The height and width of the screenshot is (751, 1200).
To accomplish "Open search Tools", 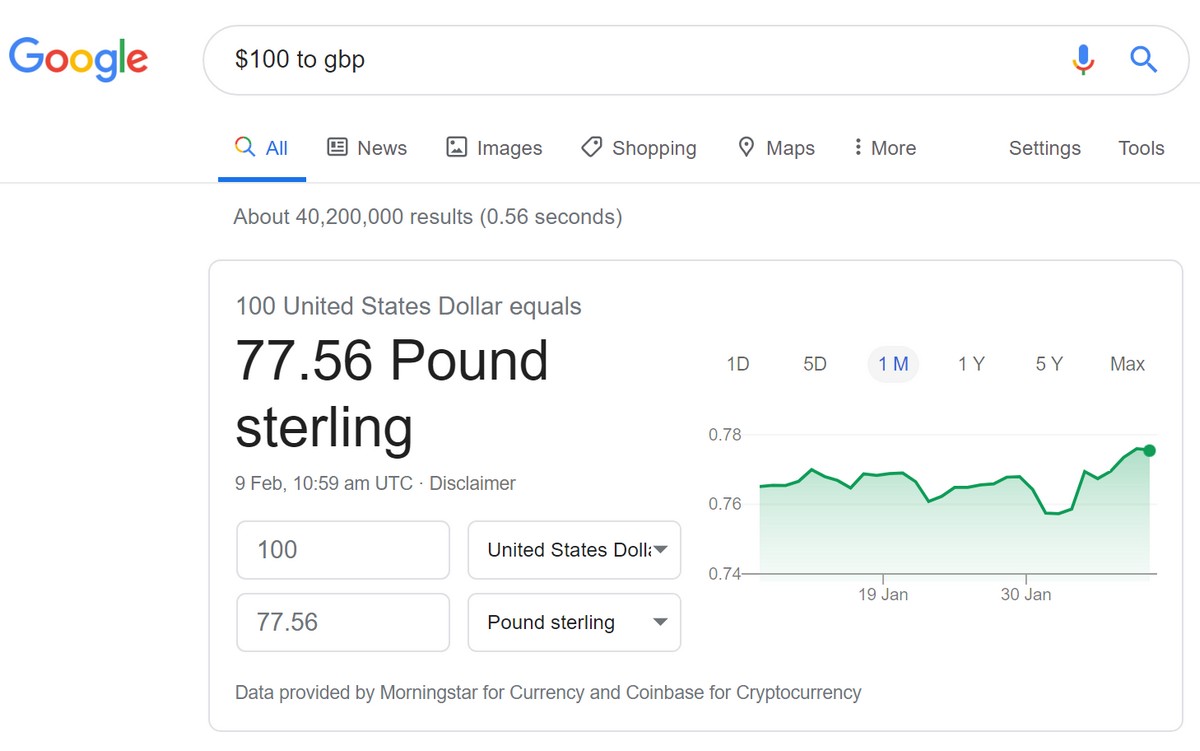I will [1141, 148].
